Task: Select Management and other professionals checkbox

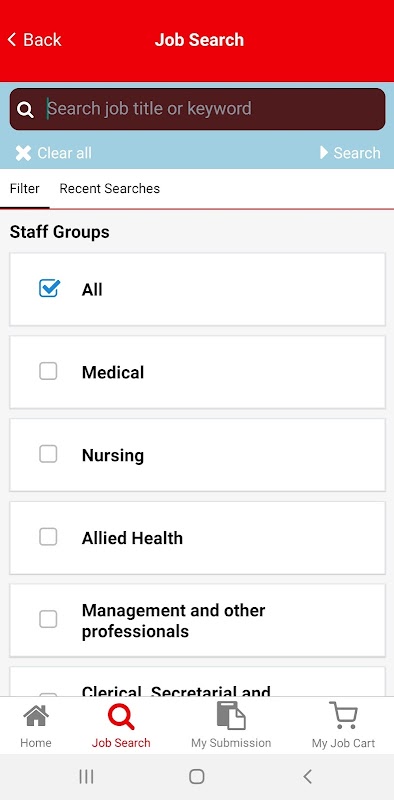Action: pos(48,619)
